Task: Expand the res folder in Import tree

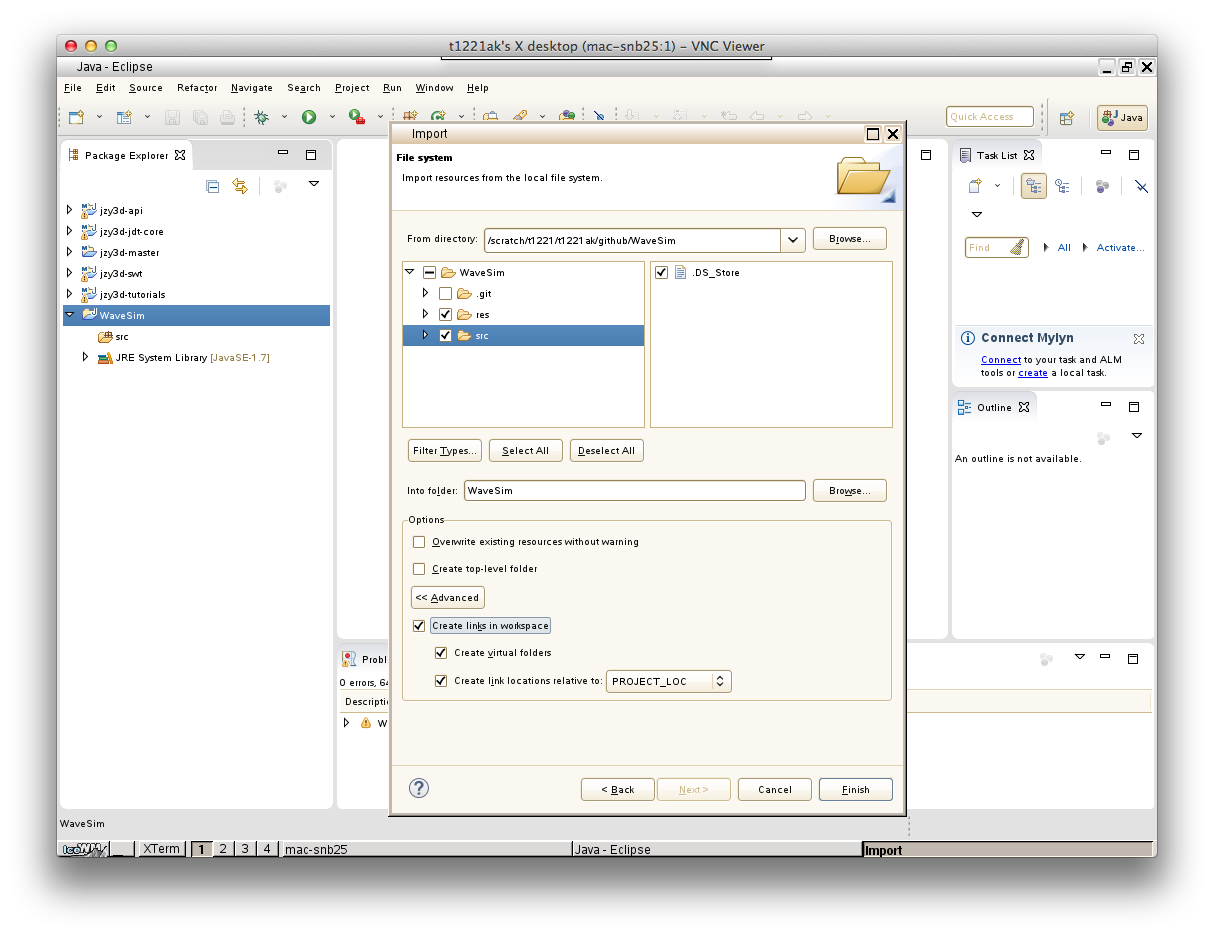Action: coord(426,315)
